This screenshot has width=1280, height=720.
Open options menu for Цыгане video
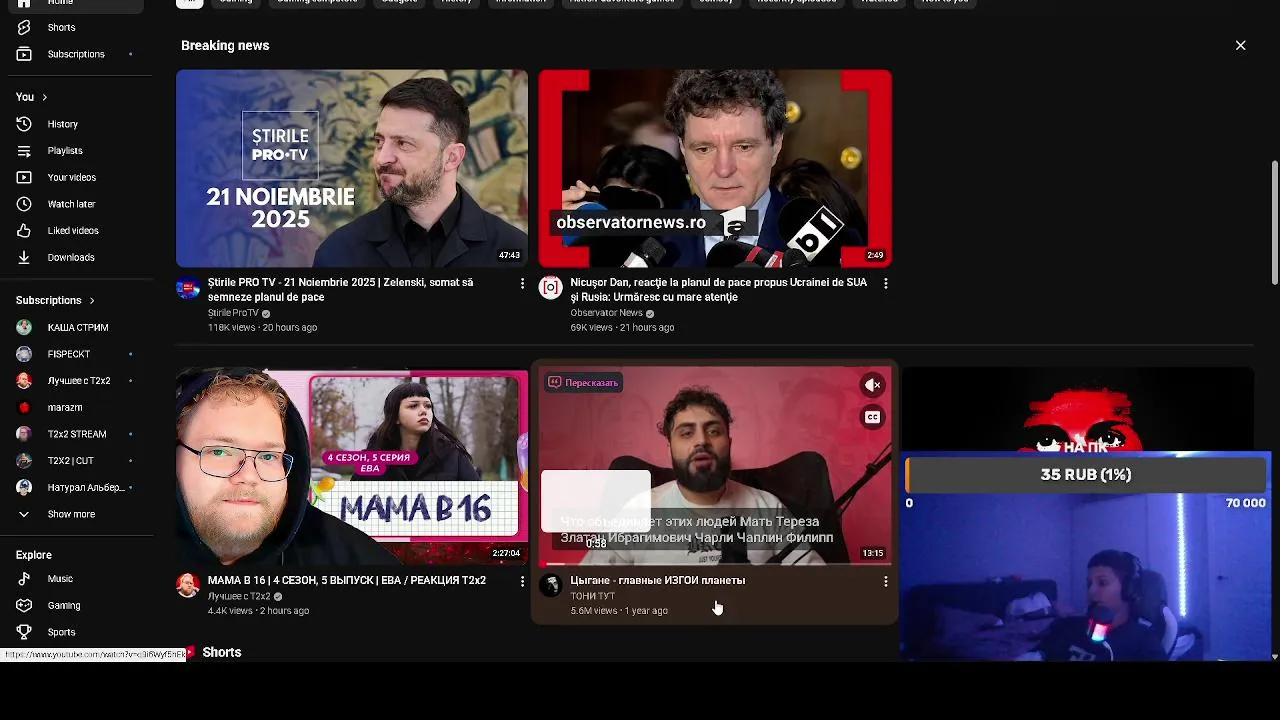coord(885,581)
